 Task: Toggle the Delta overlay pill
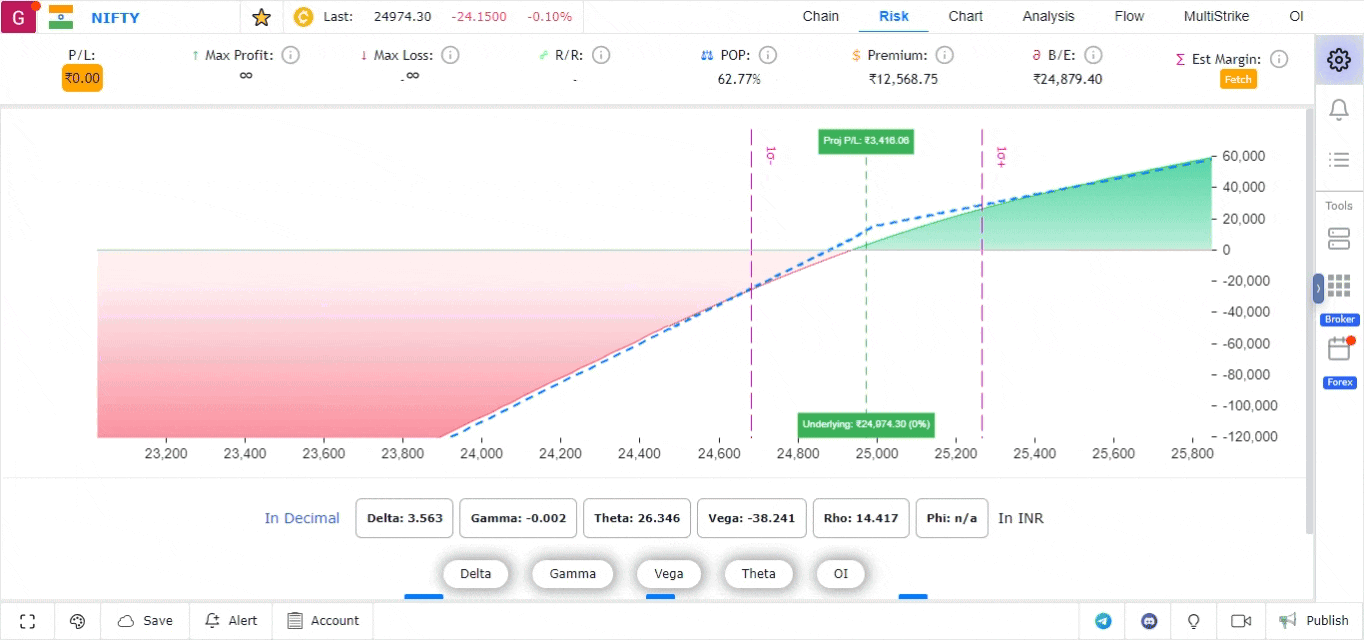point(475,574)
